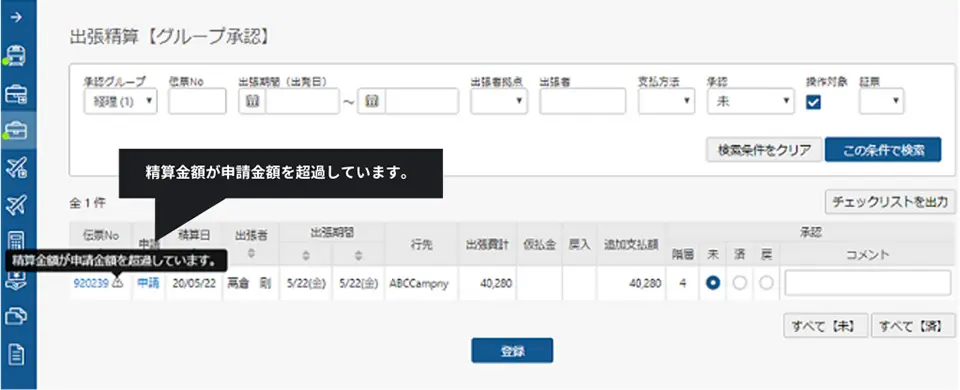The height and width of the screenshot is (390, 960).
Task: Focus the approval コメント input field
Action: (868, 283)
